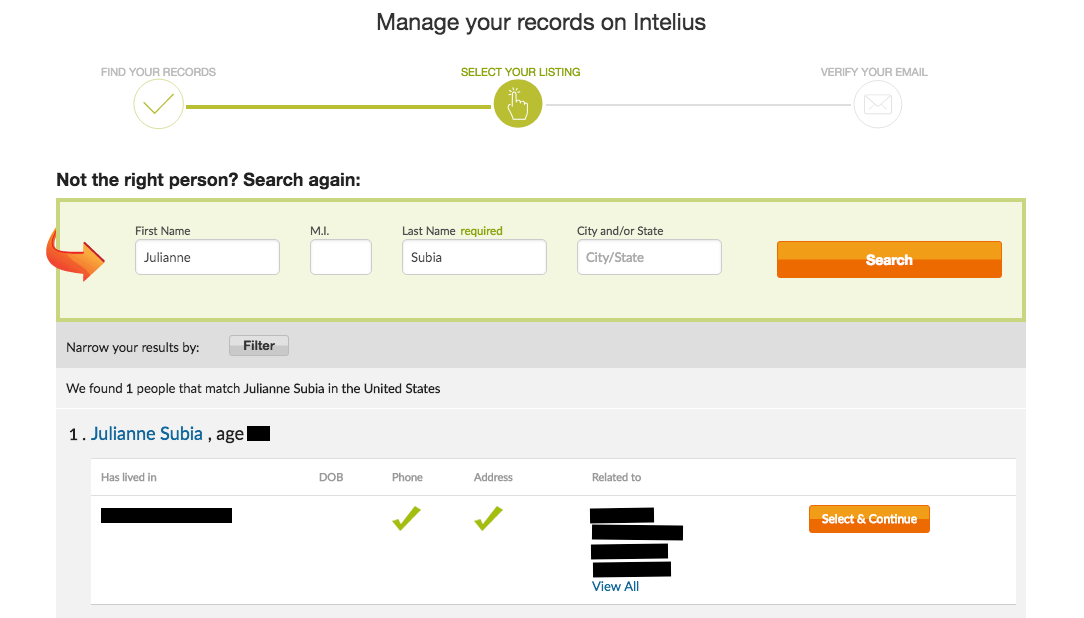
Task: Open the Filter options
Action: (258, 345)
